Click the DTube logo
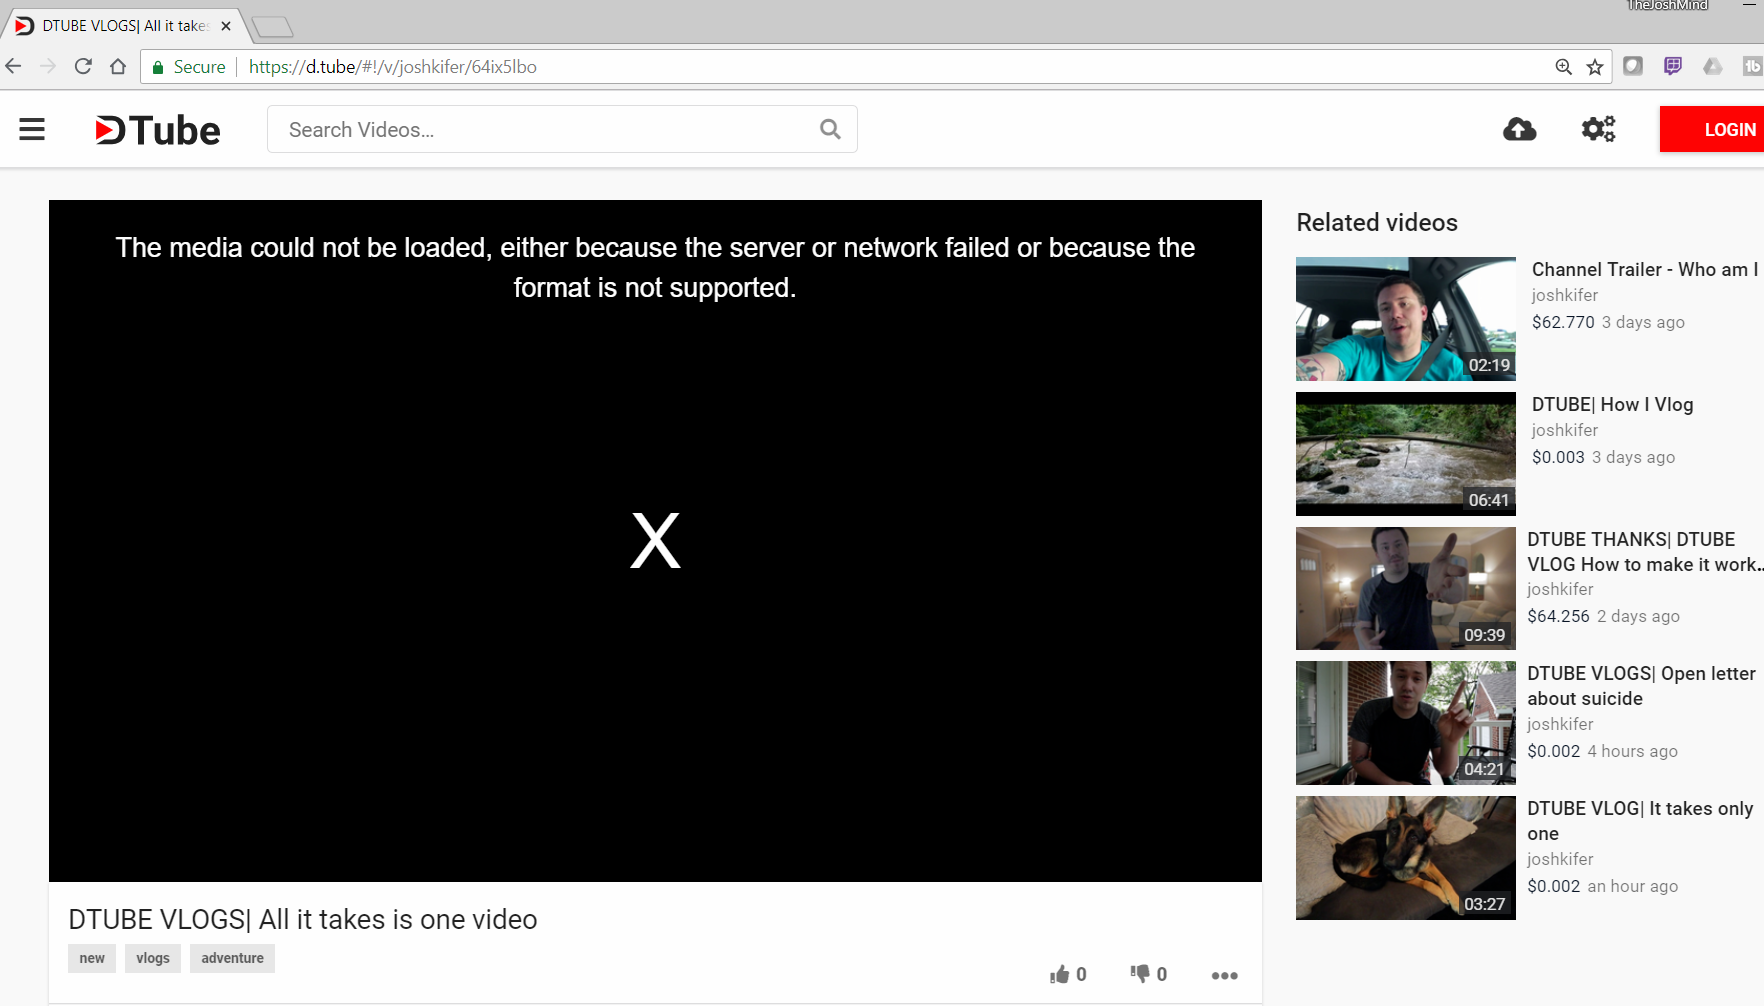The height and width of the screenshot is (1006, 1764). pyautogui.click(x=158, y=130)
